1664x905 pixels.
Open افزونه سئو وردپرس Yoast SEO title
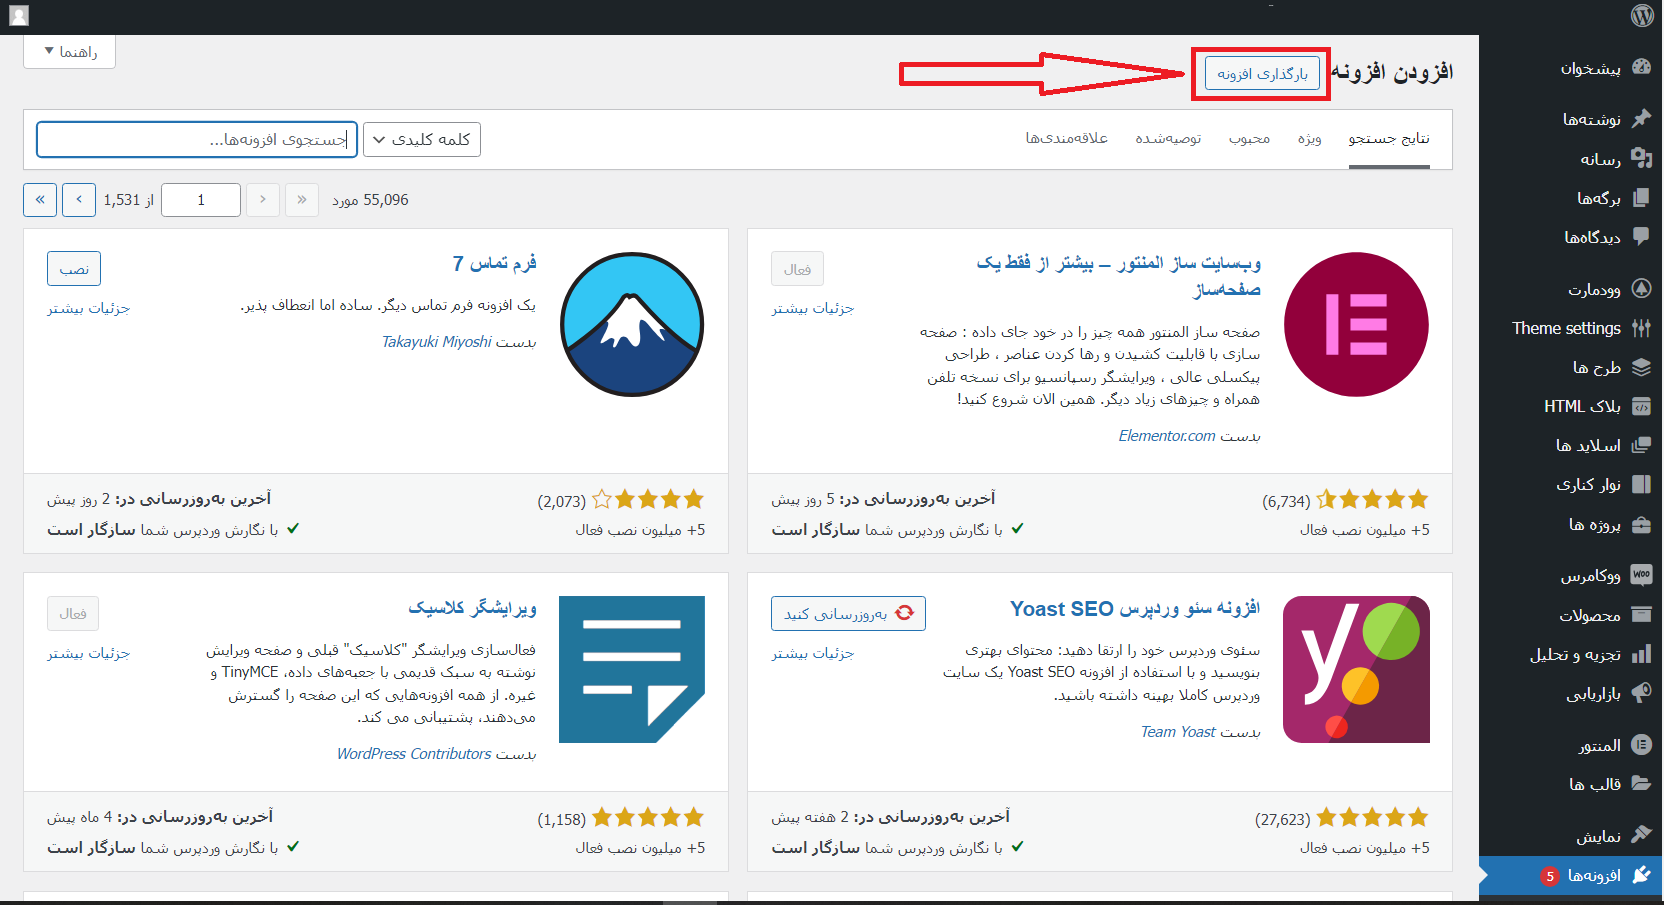click(1135, 609)
